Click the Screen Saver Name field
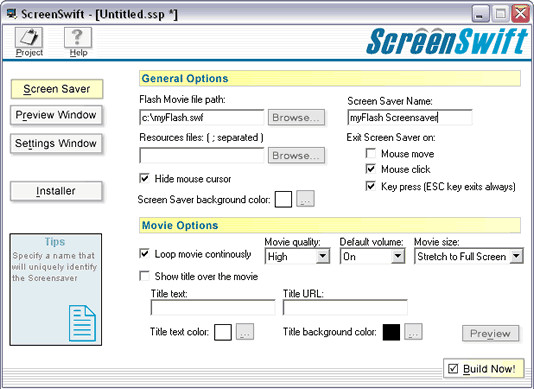534x389 pixels. tap(410, 118)
